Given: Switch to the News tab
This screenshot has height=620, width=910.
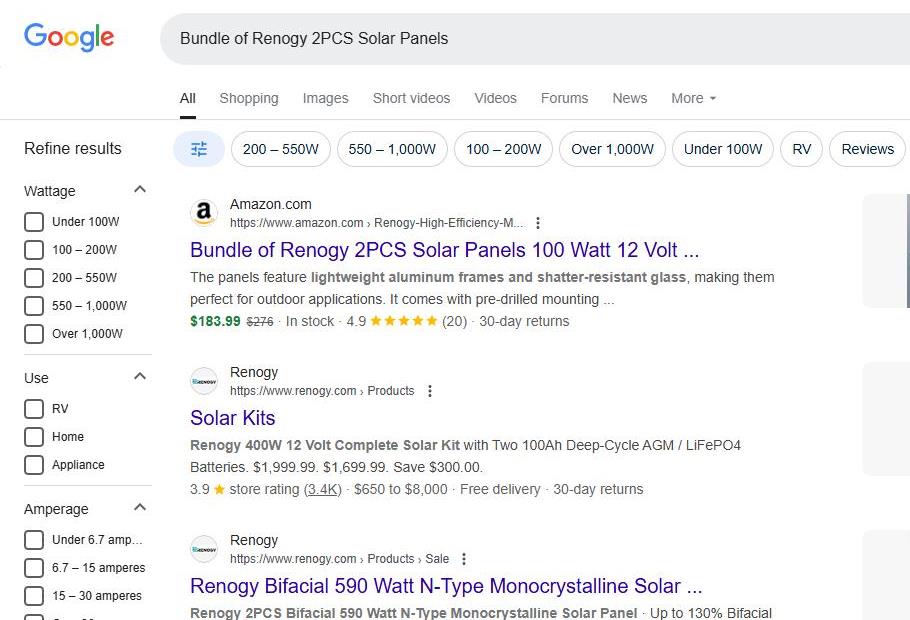Looking at the screenshot, I should tap(630, 98).
